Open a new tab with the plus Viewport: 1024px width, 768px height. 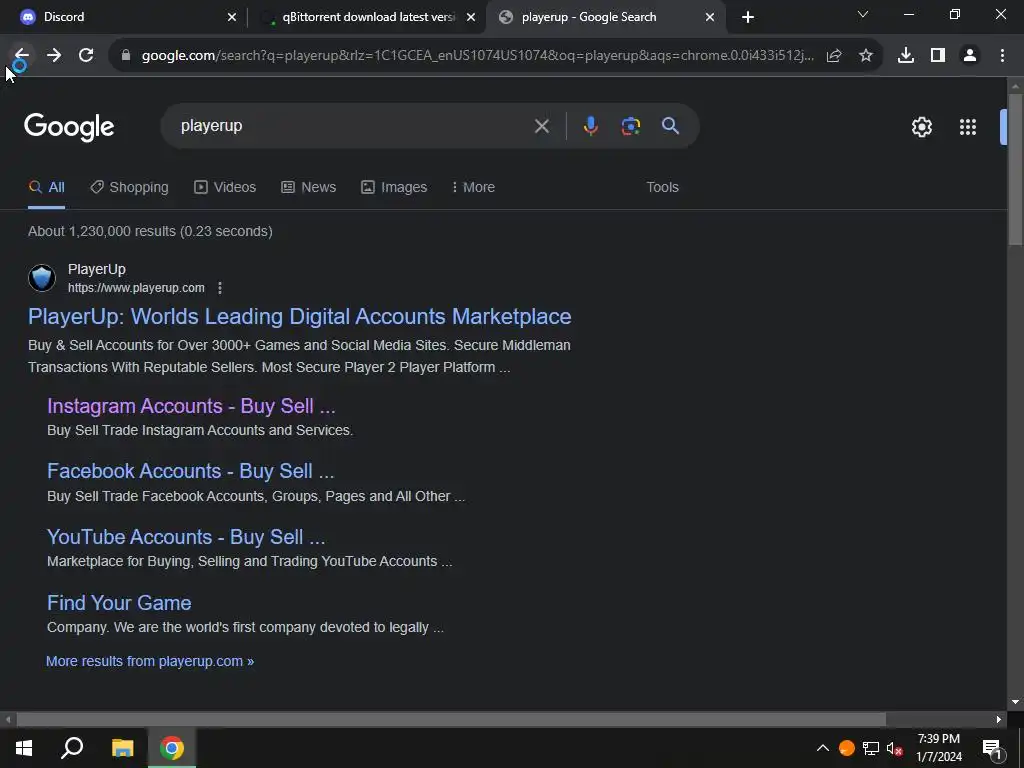[x=748, y=17]
